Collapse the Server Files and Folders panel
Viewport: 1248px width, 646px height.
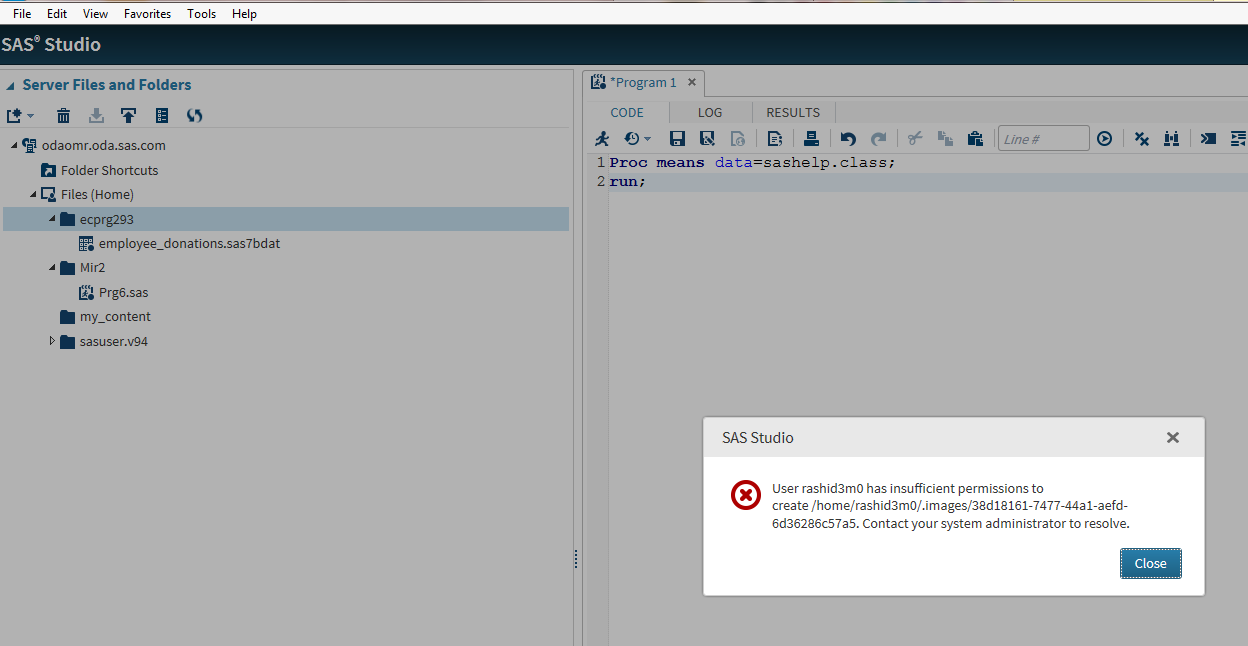tap(9, 84)
